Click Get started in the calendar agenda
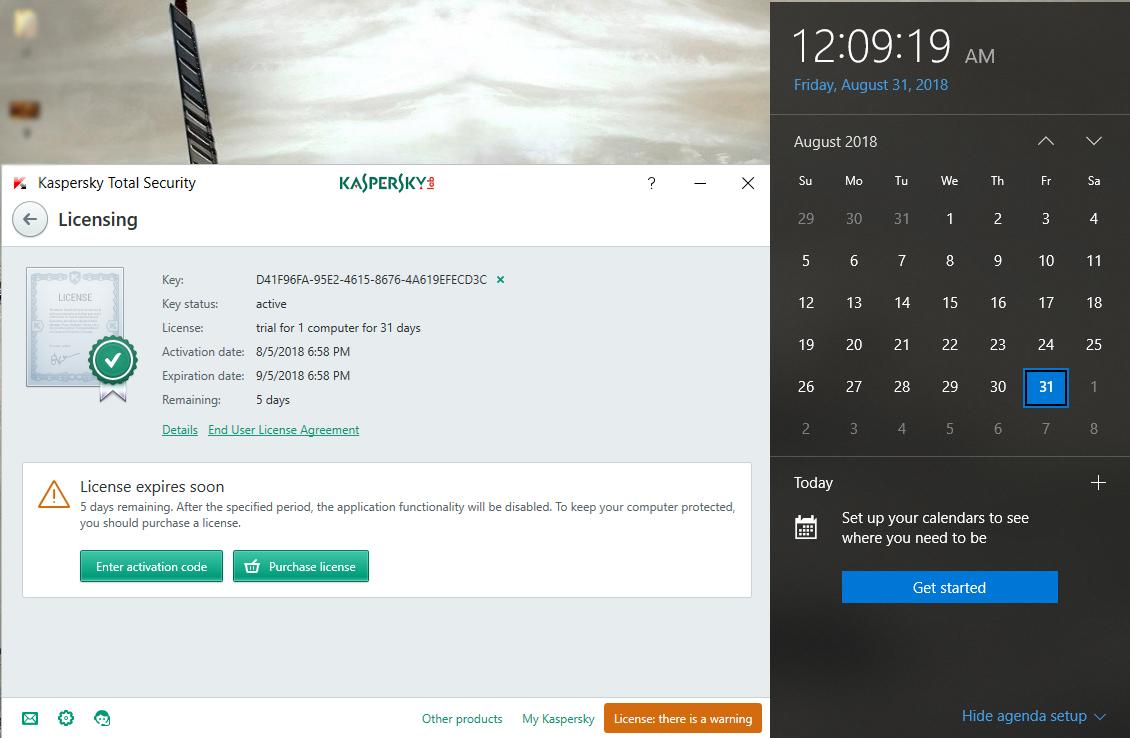Screen dimensions: 1130x738 click(949, 587)
